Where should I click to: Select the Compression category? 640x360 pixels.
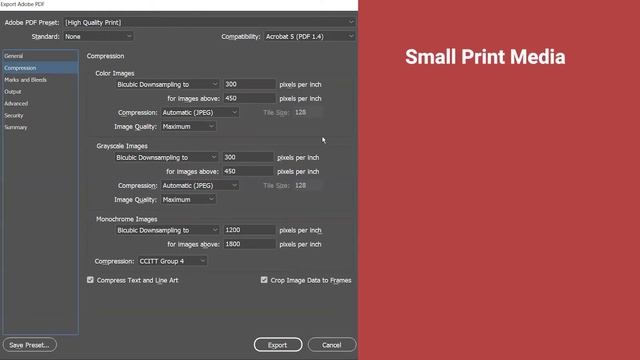(x=40, y=68)
